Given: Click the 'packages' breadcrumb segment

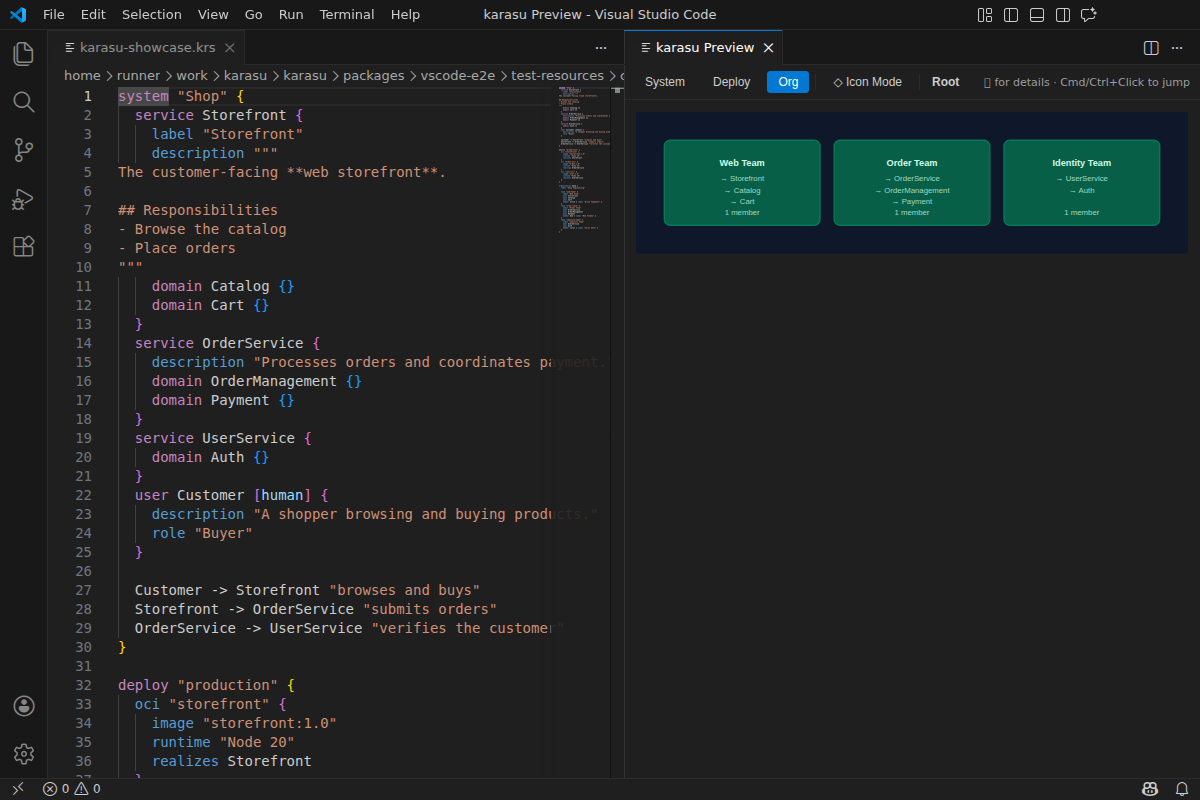Looking at the screenshot, I should (376, 75).
